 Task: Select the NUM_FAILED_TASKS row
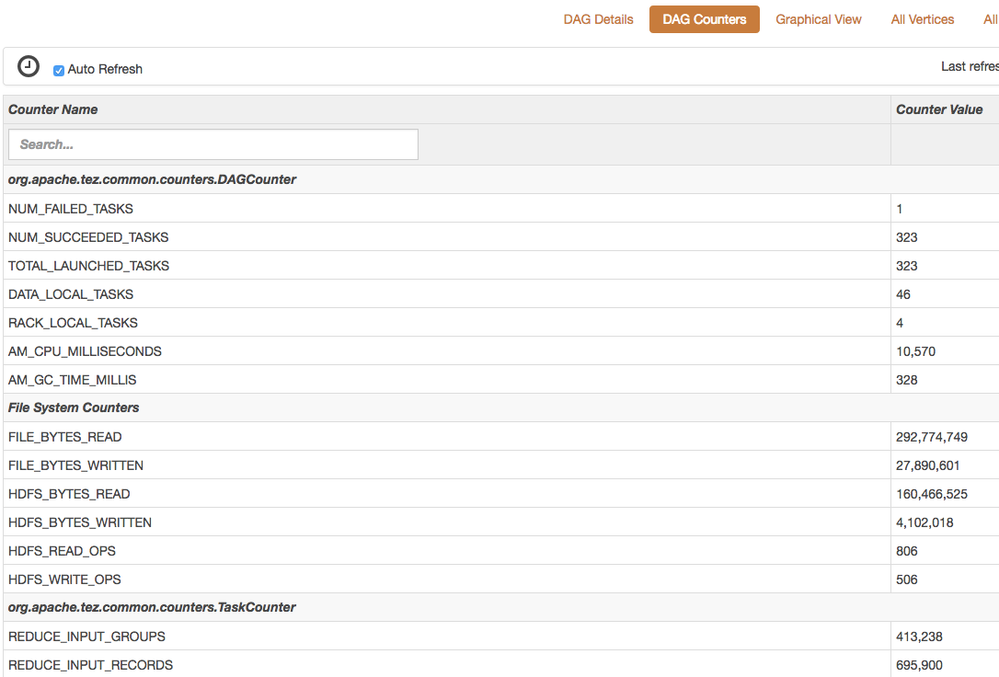click(x=70, y=209)
